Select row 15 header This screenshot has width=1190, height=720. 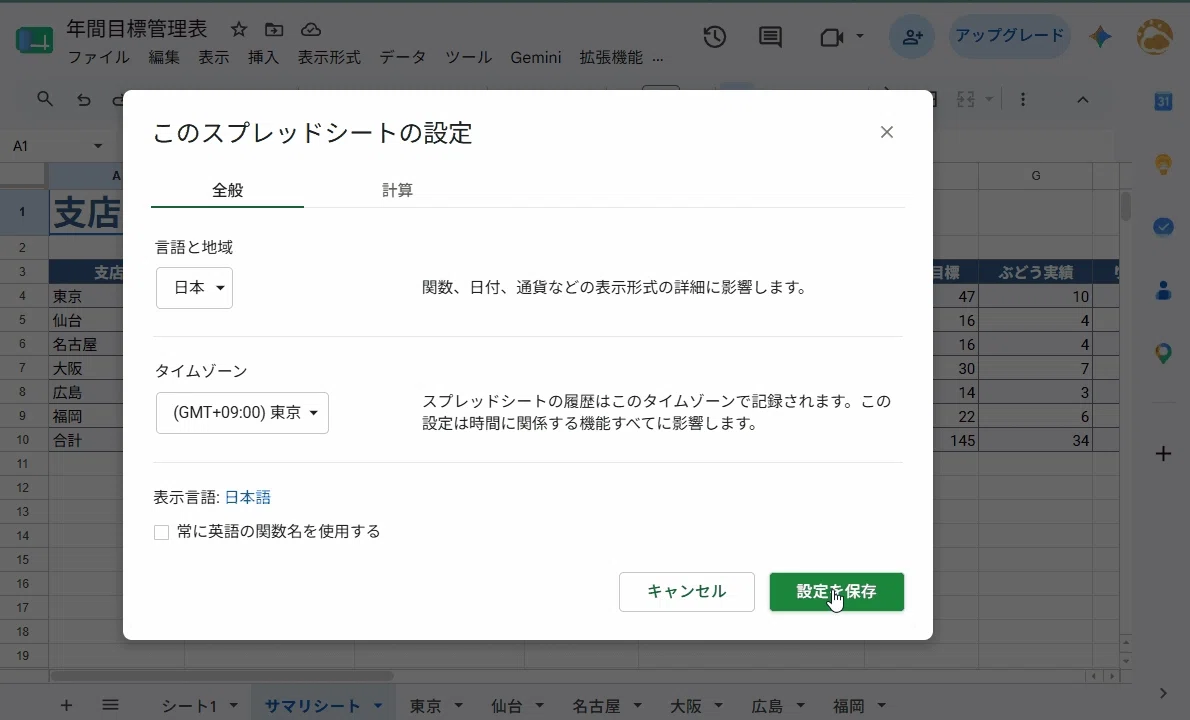(23, 560)
